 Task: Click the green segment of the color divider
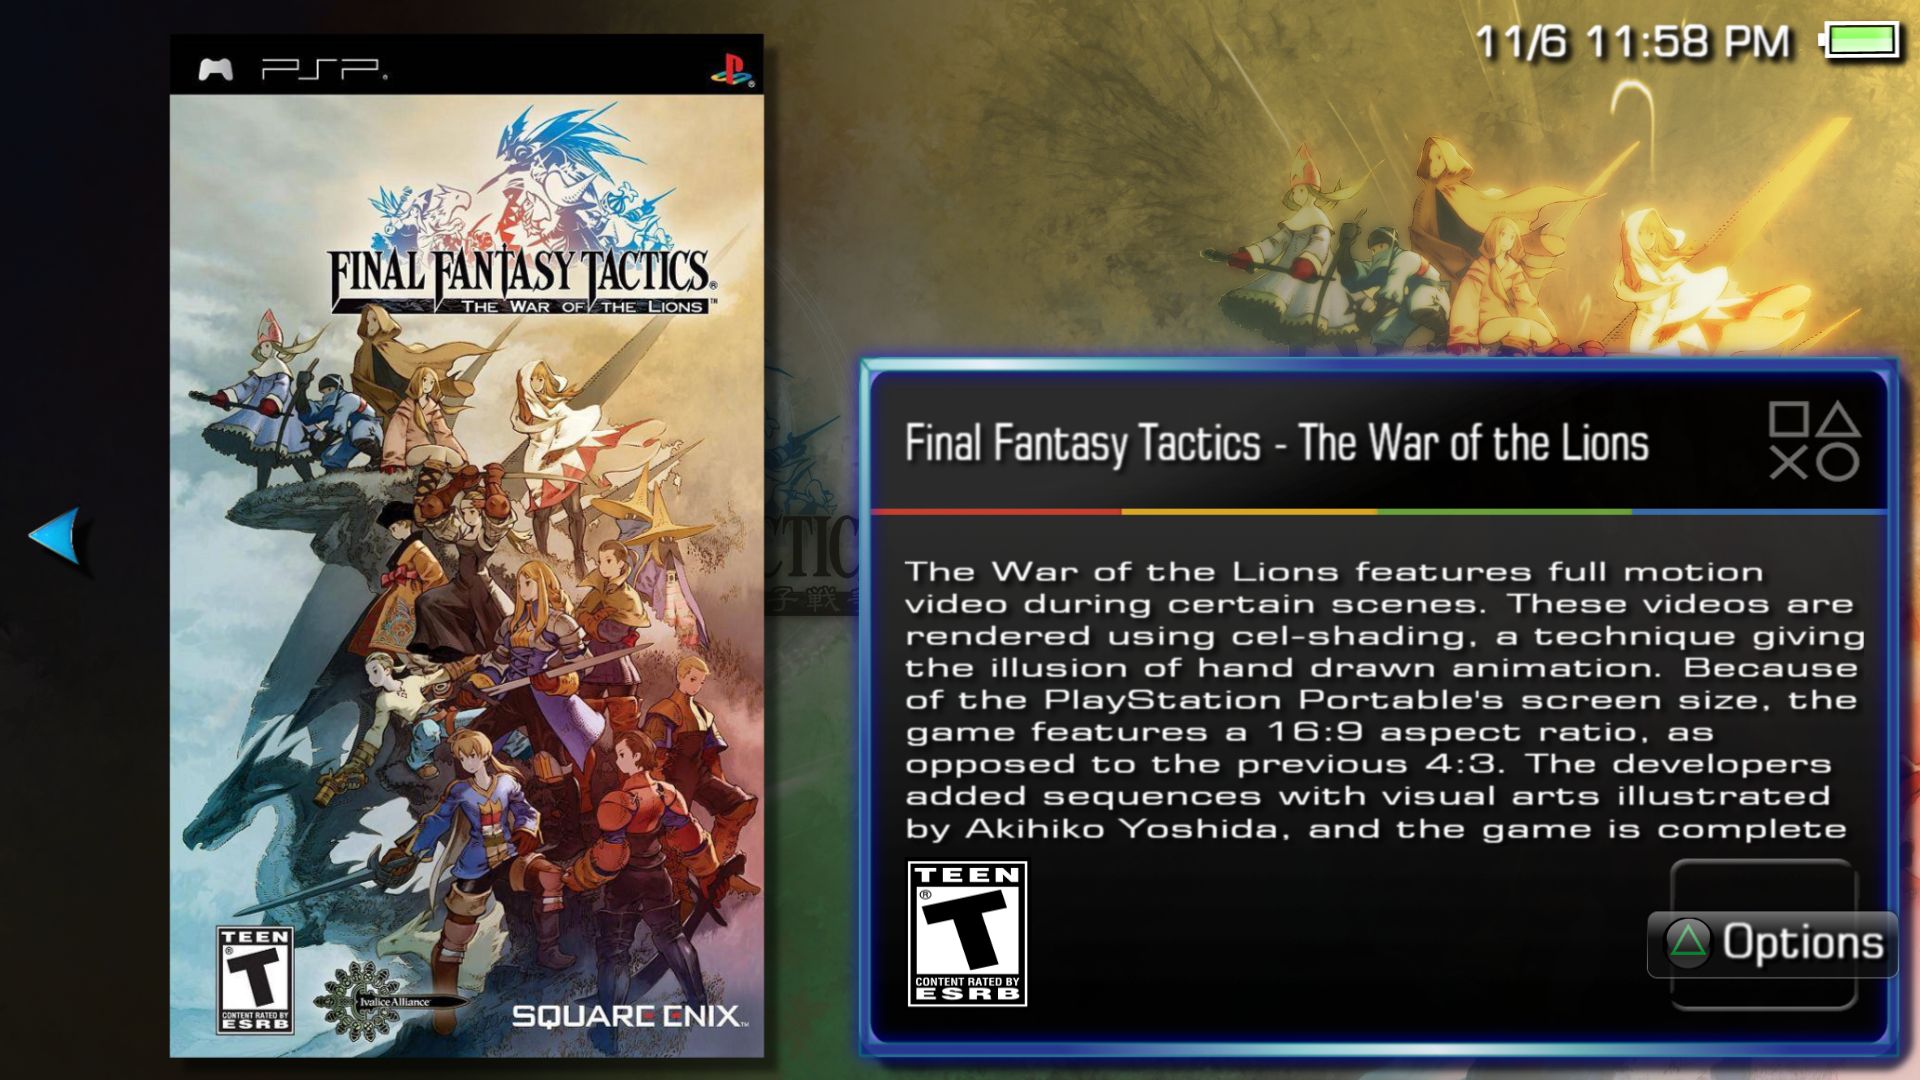click(x=1505, y=511)
